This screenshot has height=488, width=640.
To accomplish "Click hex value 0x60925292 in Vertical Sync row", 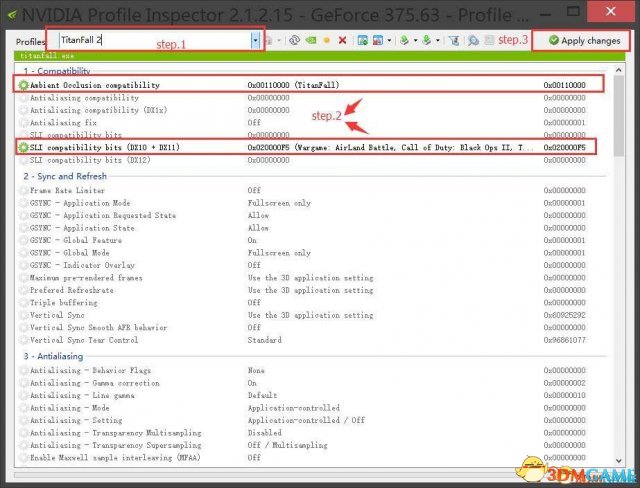I will [564, 315].
